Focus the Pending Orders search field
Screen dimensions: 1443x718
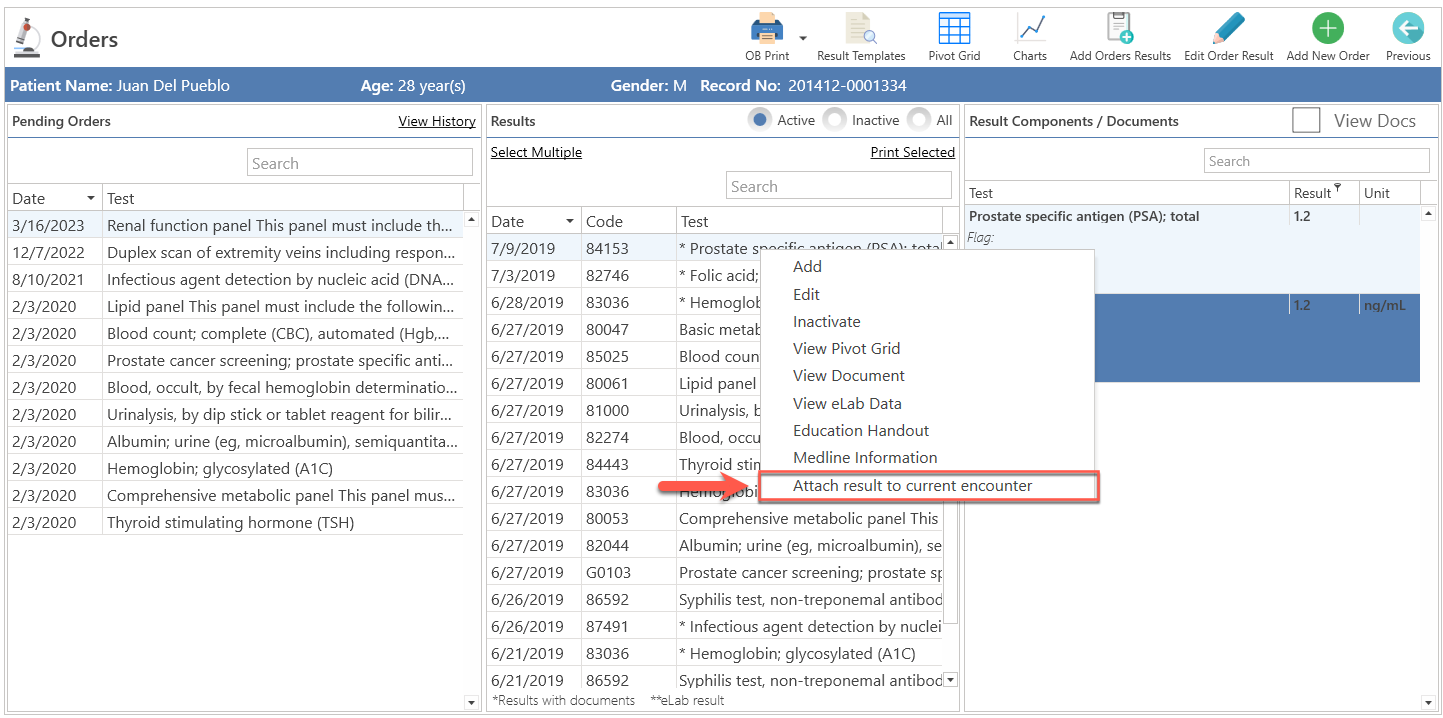pyautogui.click(x=360, y=163)
